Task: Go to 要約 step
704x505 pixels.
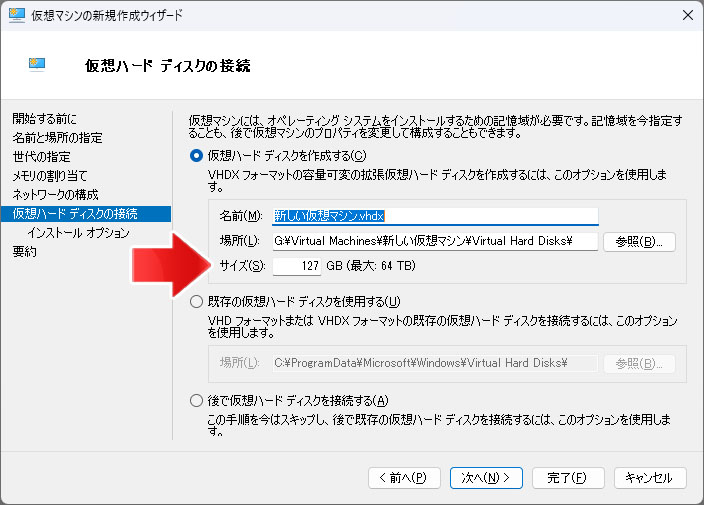Action: 24,251
